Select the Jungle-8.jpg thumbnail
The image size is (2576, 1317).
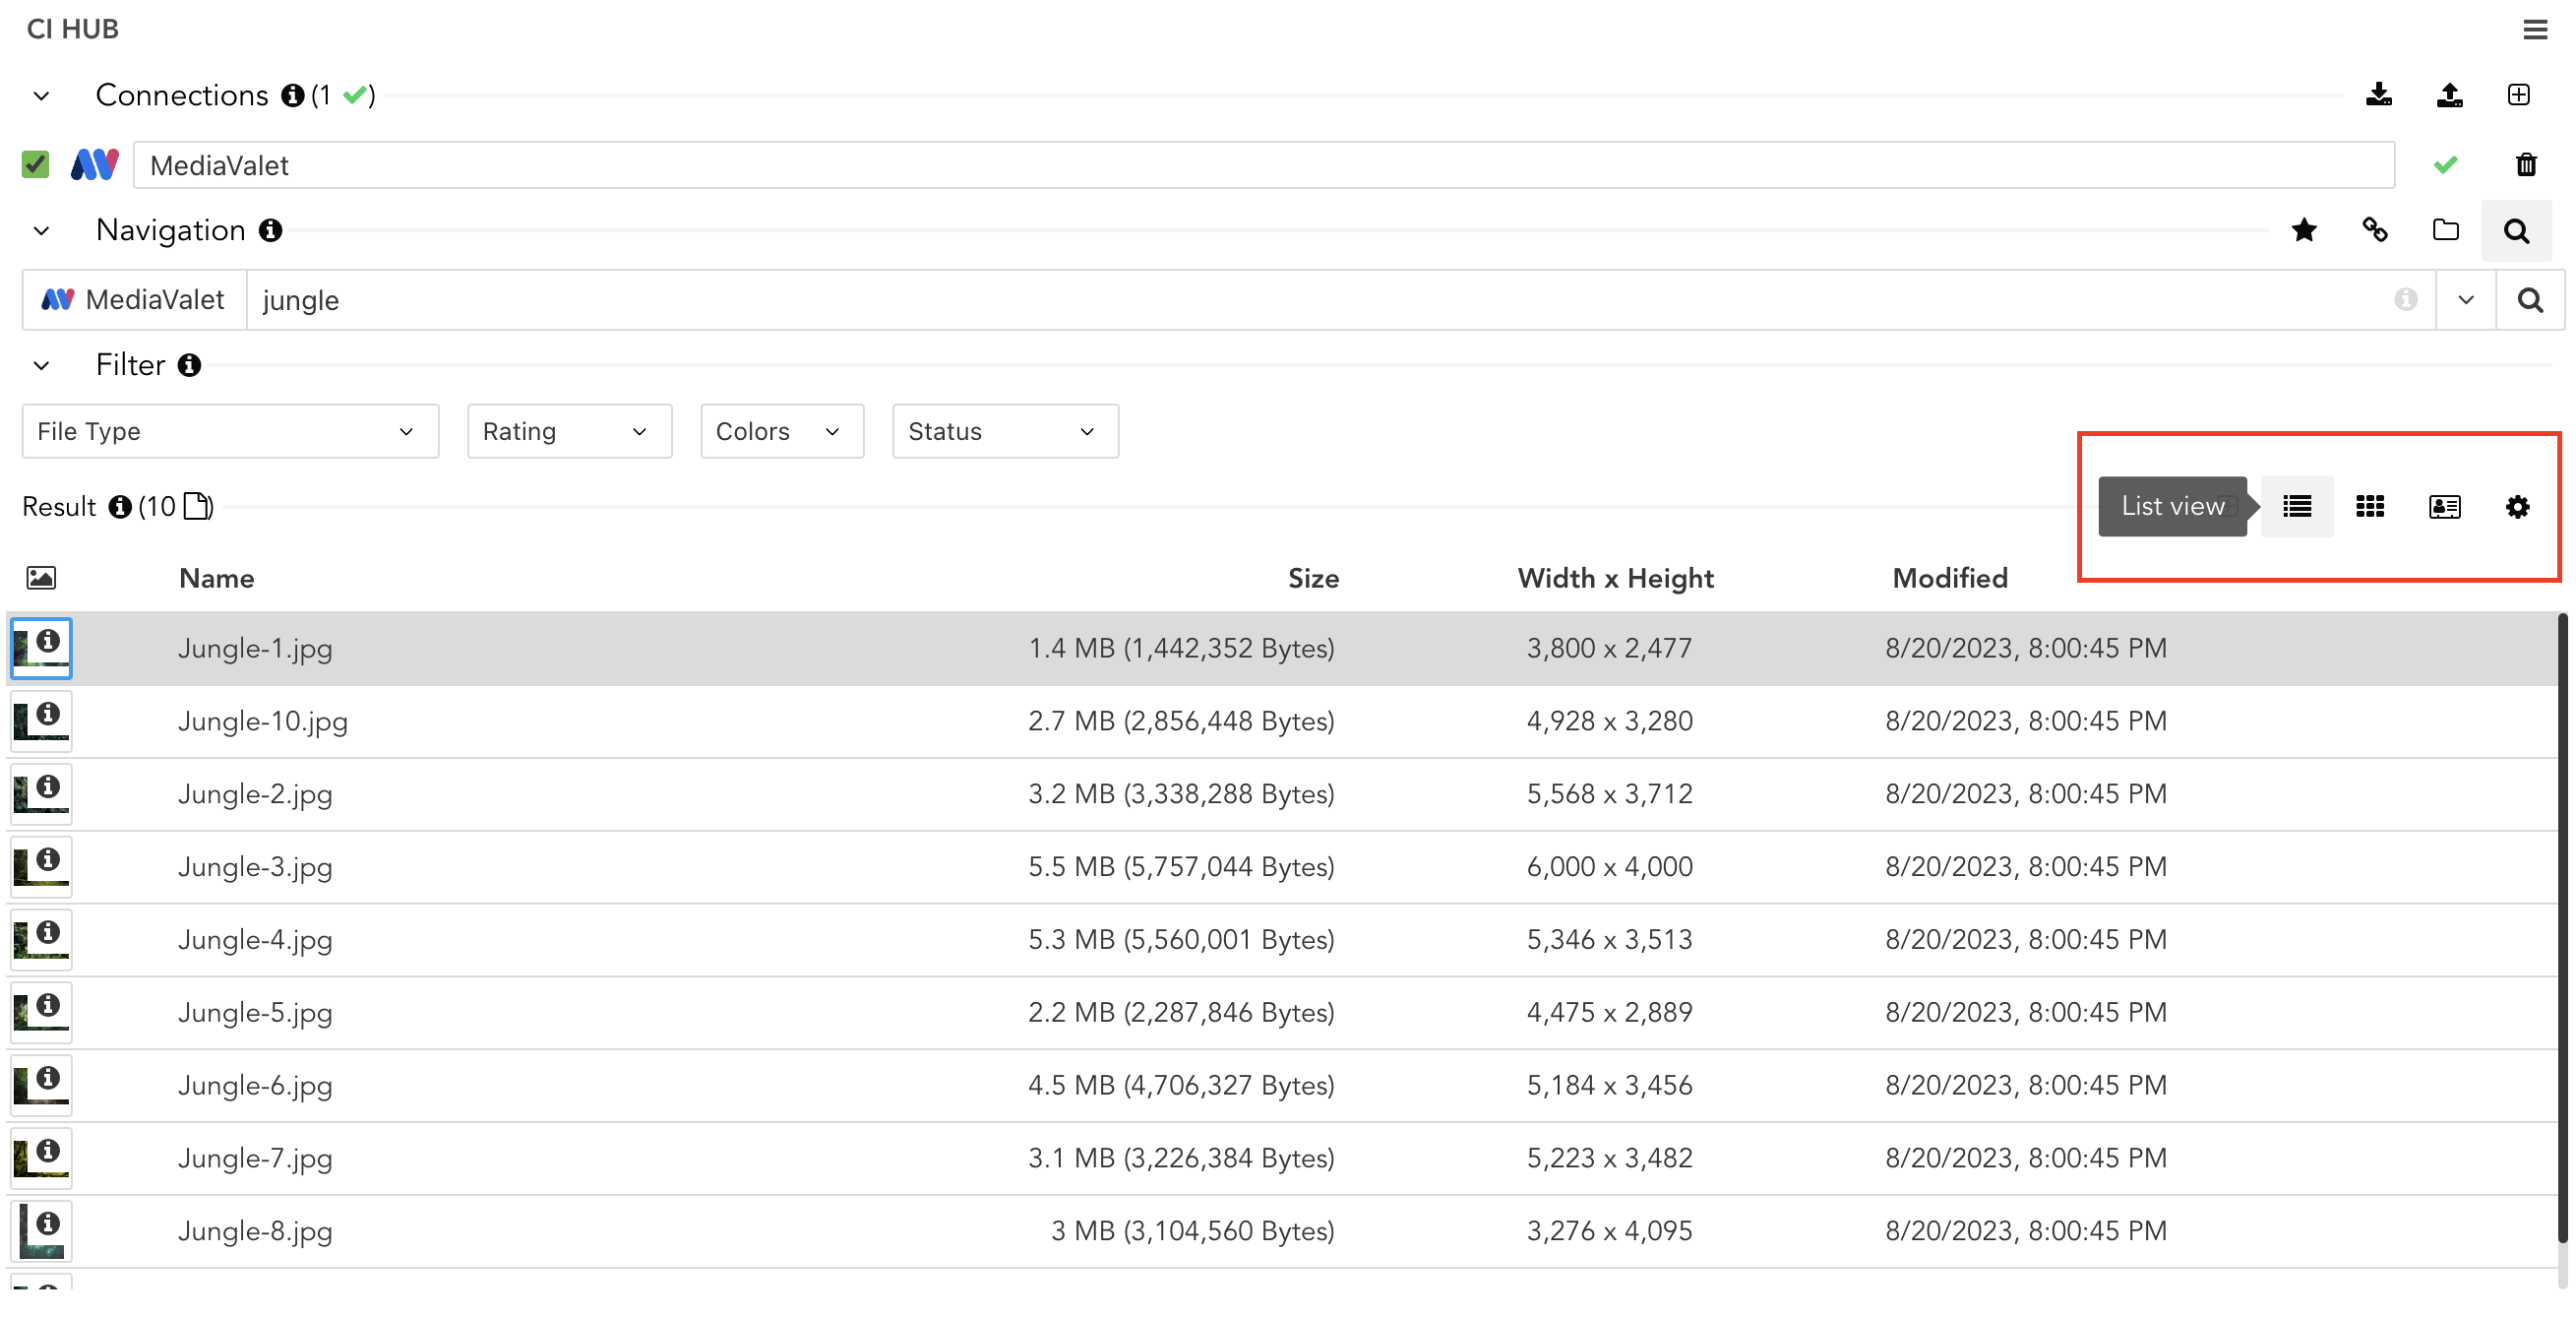(x=41, y=1231)
